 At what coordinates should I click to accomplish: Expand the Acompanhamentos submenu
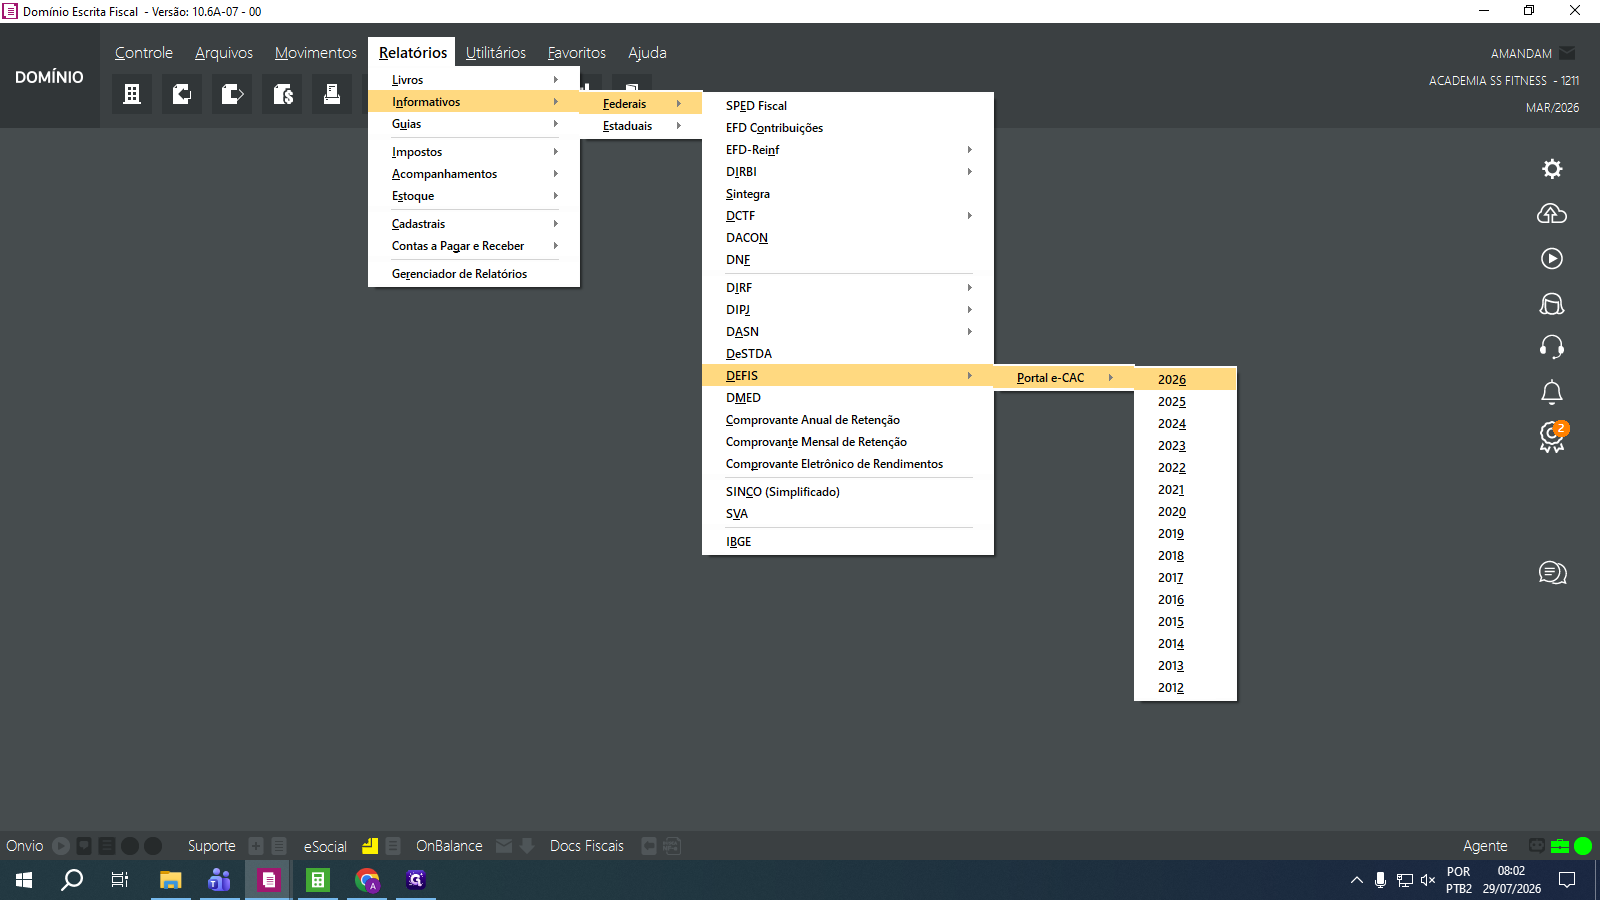pos(474,174)
